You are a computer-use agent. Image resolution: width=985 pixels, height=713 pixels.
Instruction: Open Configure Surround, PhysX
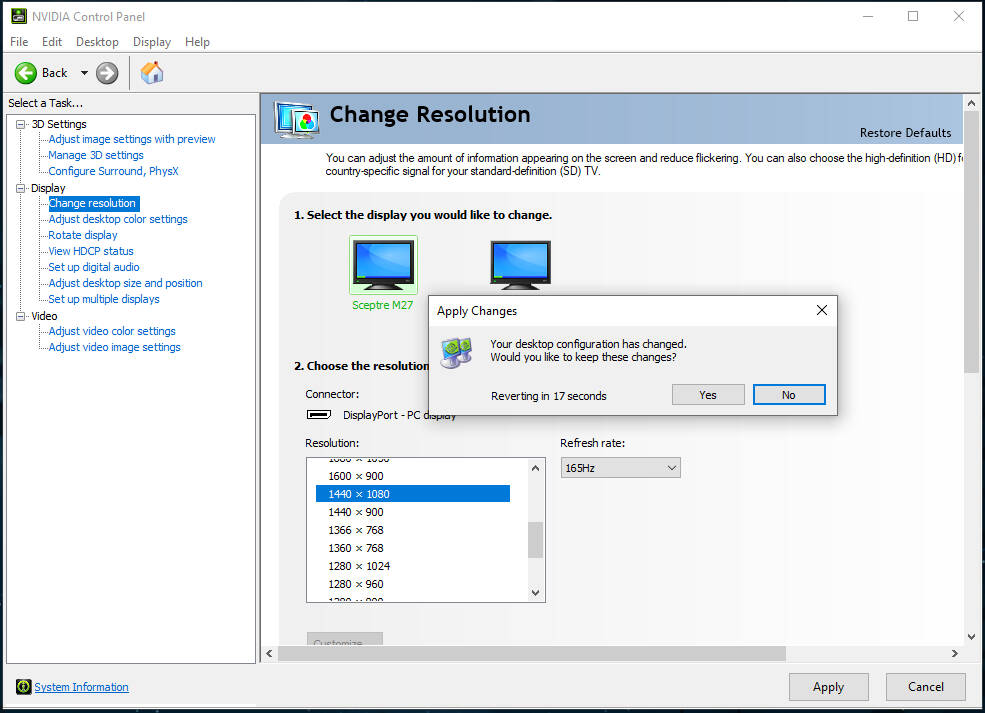point(113,171)
